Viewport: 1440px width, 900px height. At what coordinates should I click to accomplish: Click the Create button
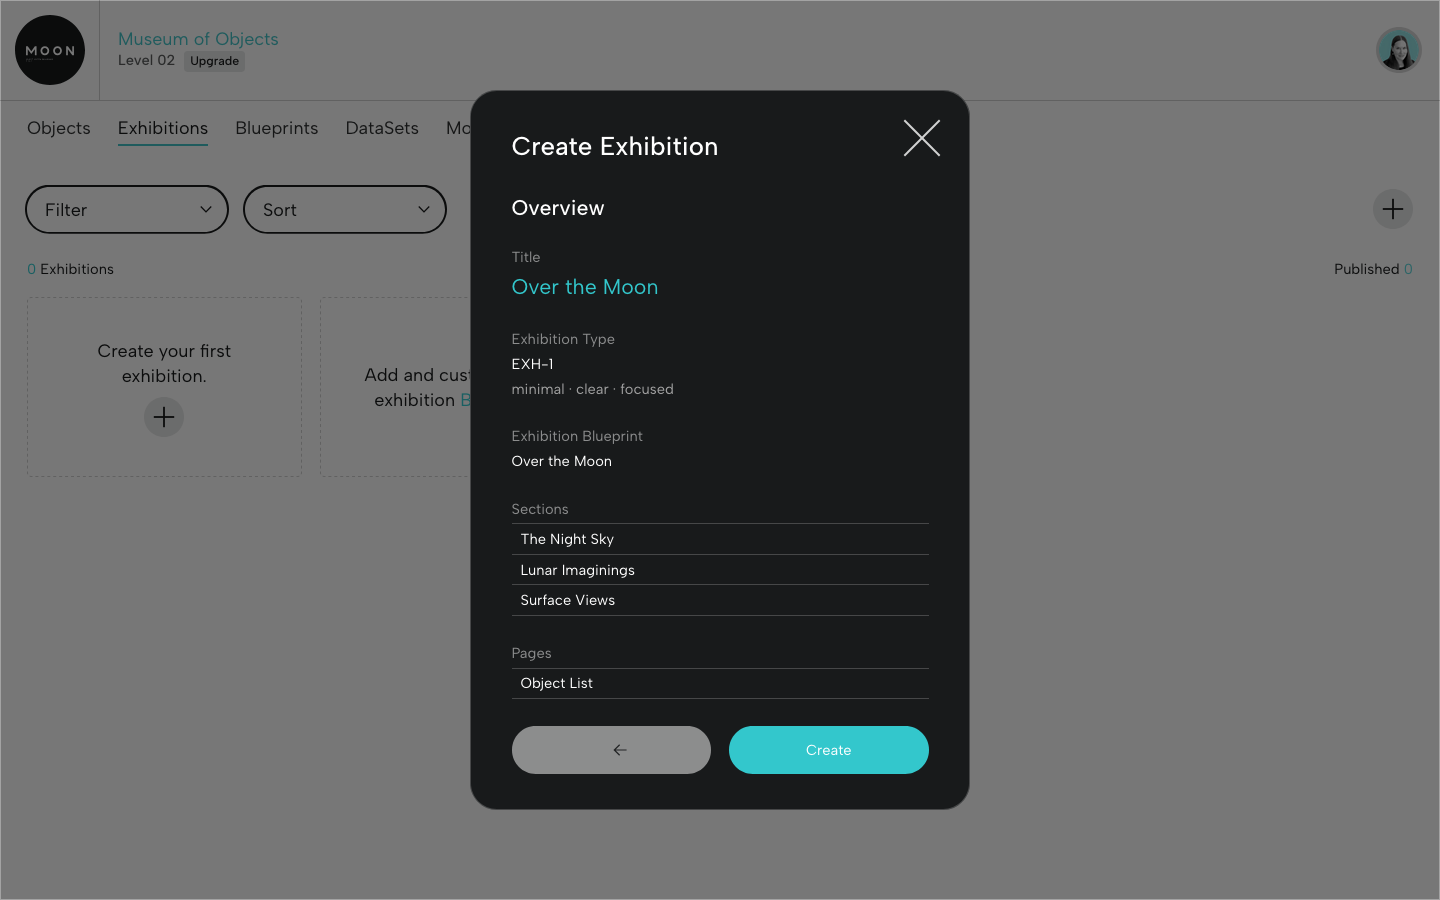point(829,750)
